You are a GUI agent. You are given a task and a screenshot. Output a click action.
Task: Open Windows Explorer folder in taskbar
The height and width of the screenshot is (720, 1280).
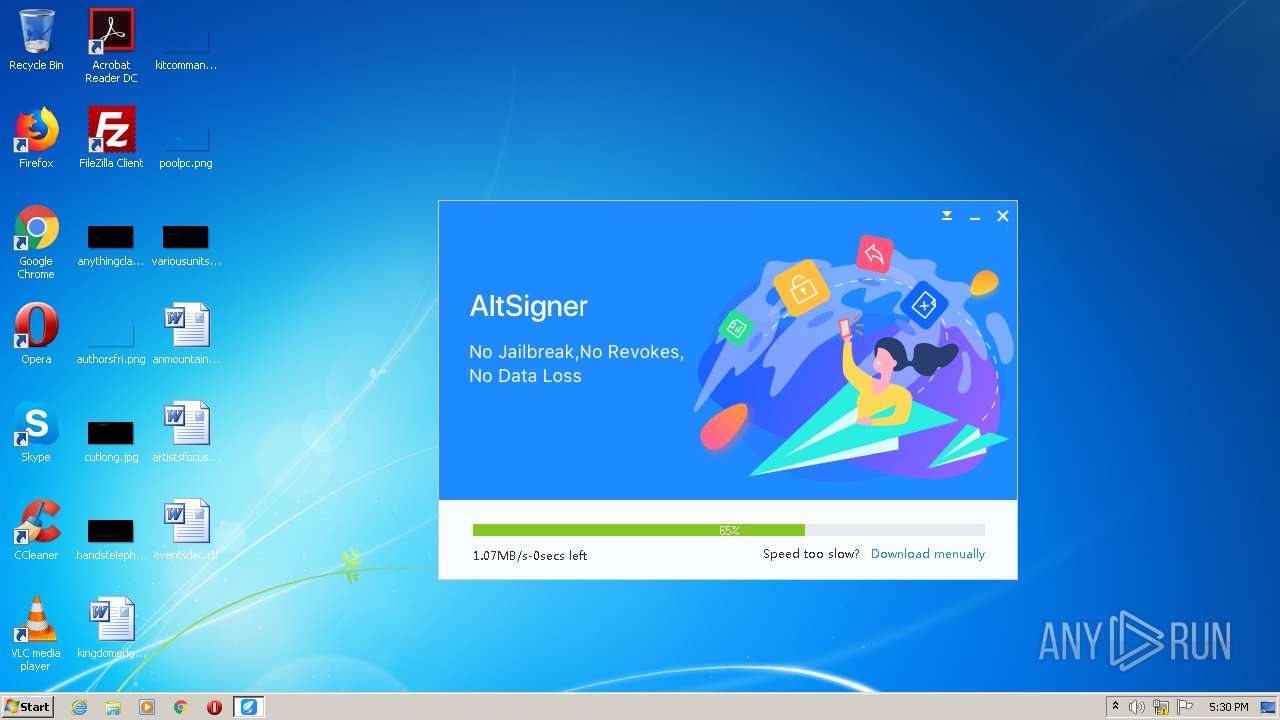113,707
